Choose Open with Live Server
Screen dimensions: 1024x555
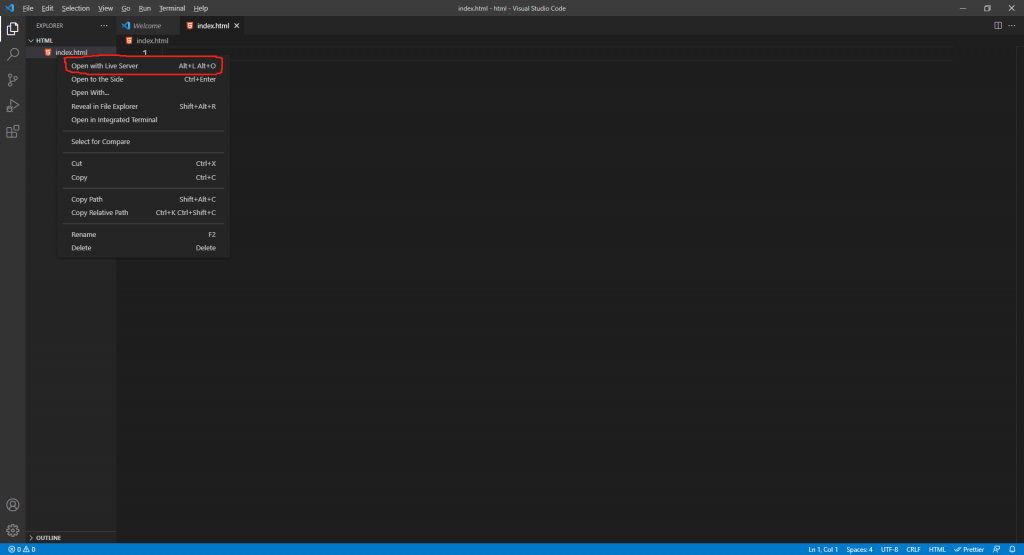point(143,65)
